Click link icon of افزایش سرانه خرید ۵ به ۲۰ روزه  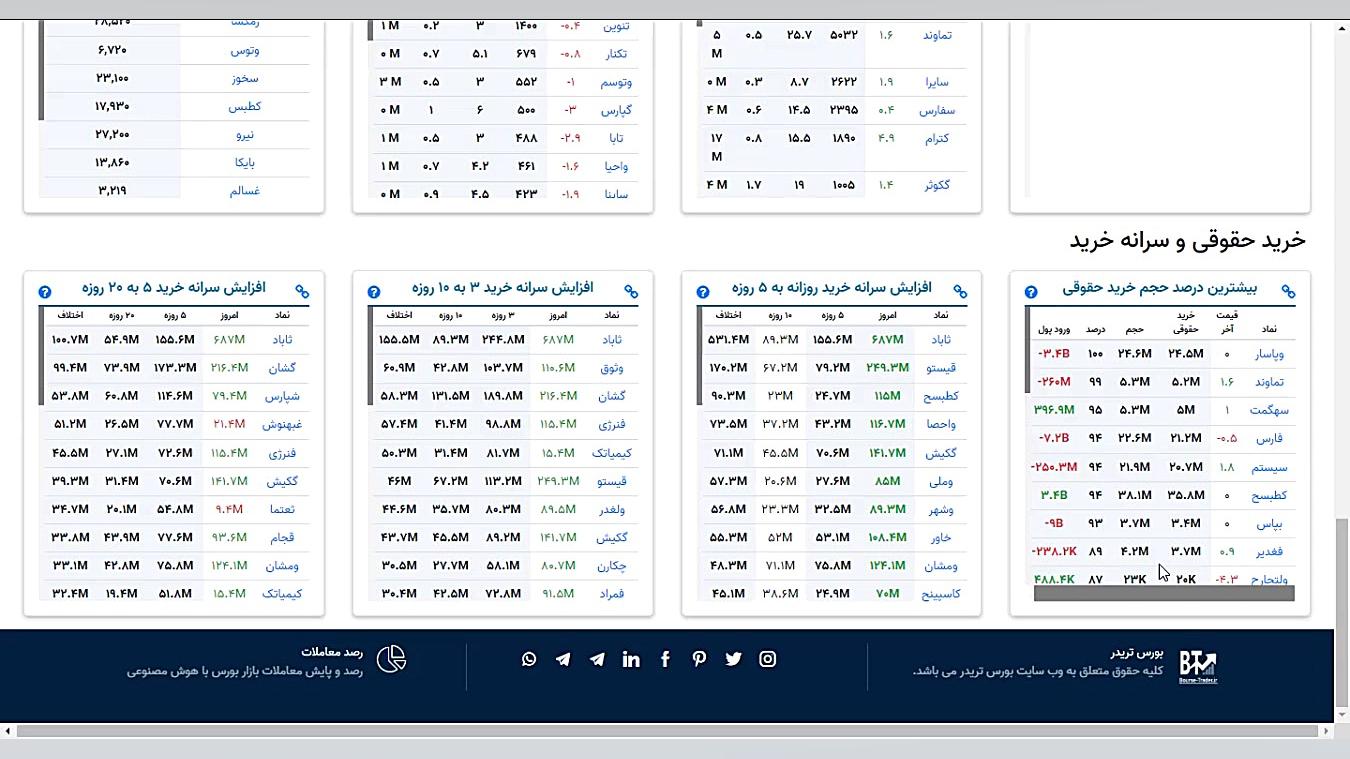click(302, 292)
